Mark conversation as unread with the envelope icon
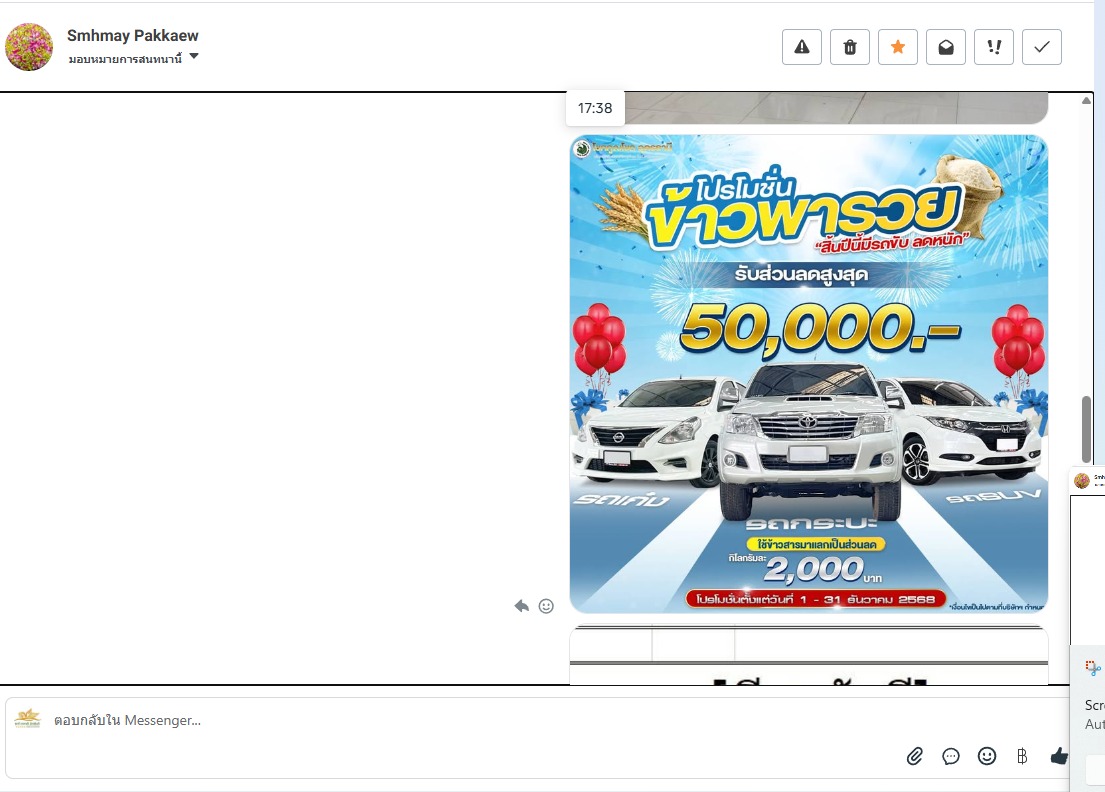The height and width of the screenshot is (792, 1105). pyautogui.click(x=946, y=47)
